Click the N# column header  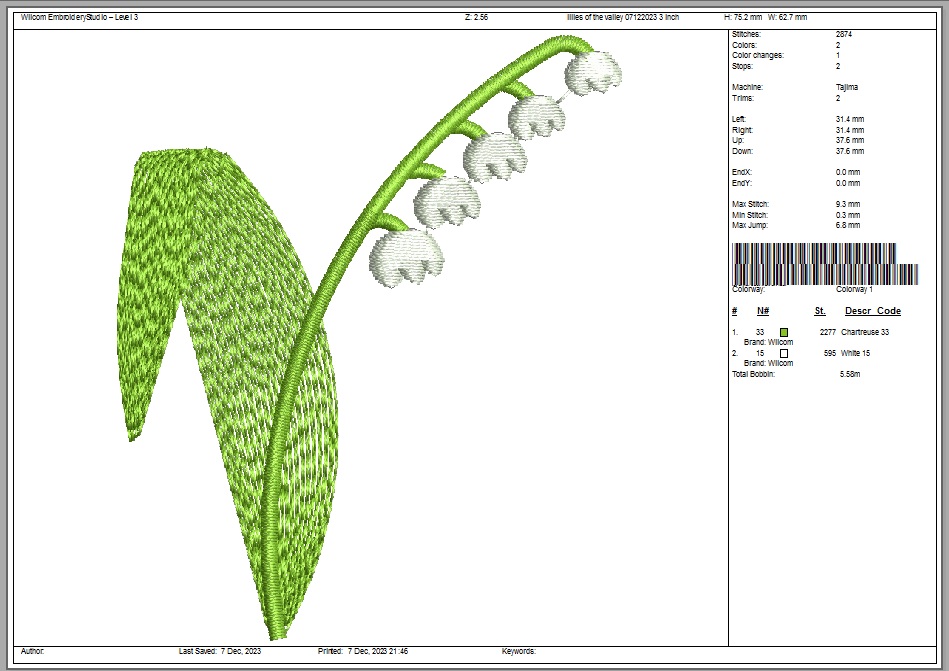tap(762, 311)
